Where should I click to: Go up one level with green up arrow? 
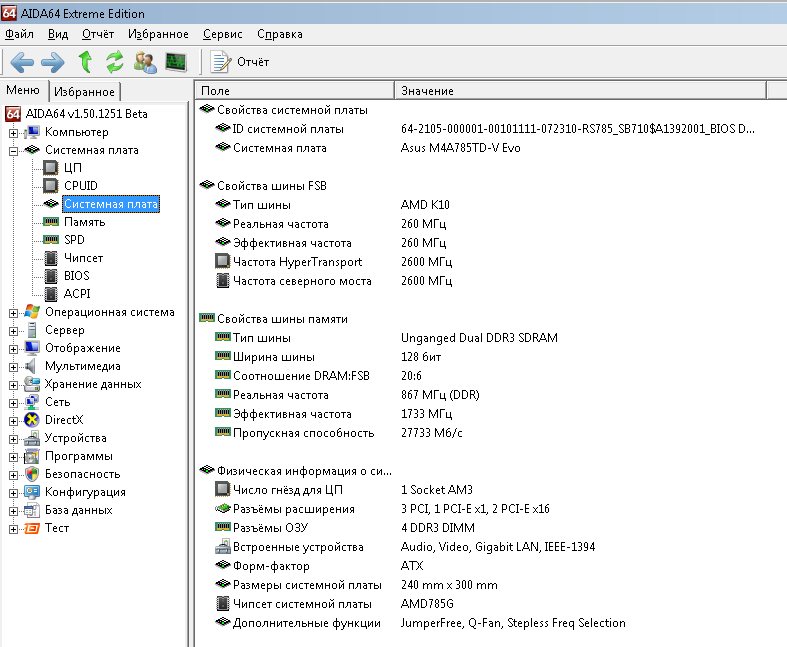[85, 62]
